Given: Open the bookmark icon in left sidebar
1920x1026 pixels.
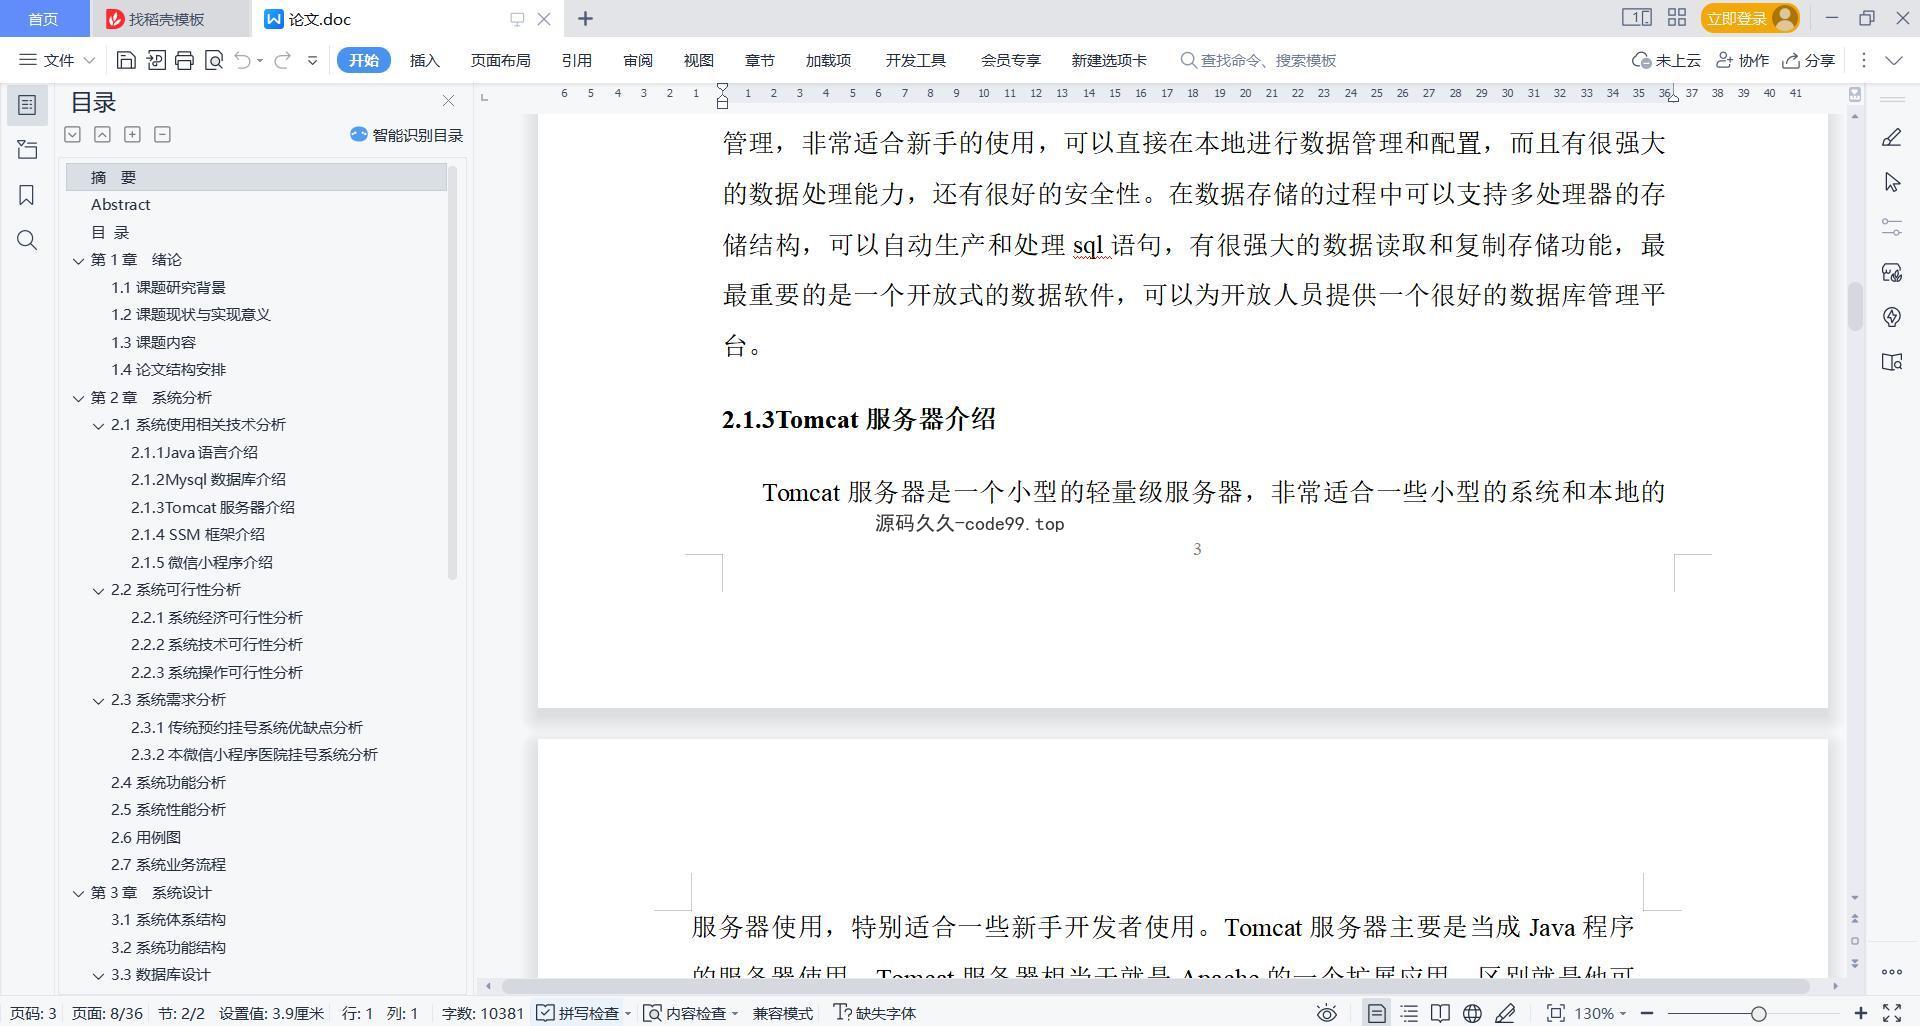Looking at the screenshot, I should click(27, 195).
